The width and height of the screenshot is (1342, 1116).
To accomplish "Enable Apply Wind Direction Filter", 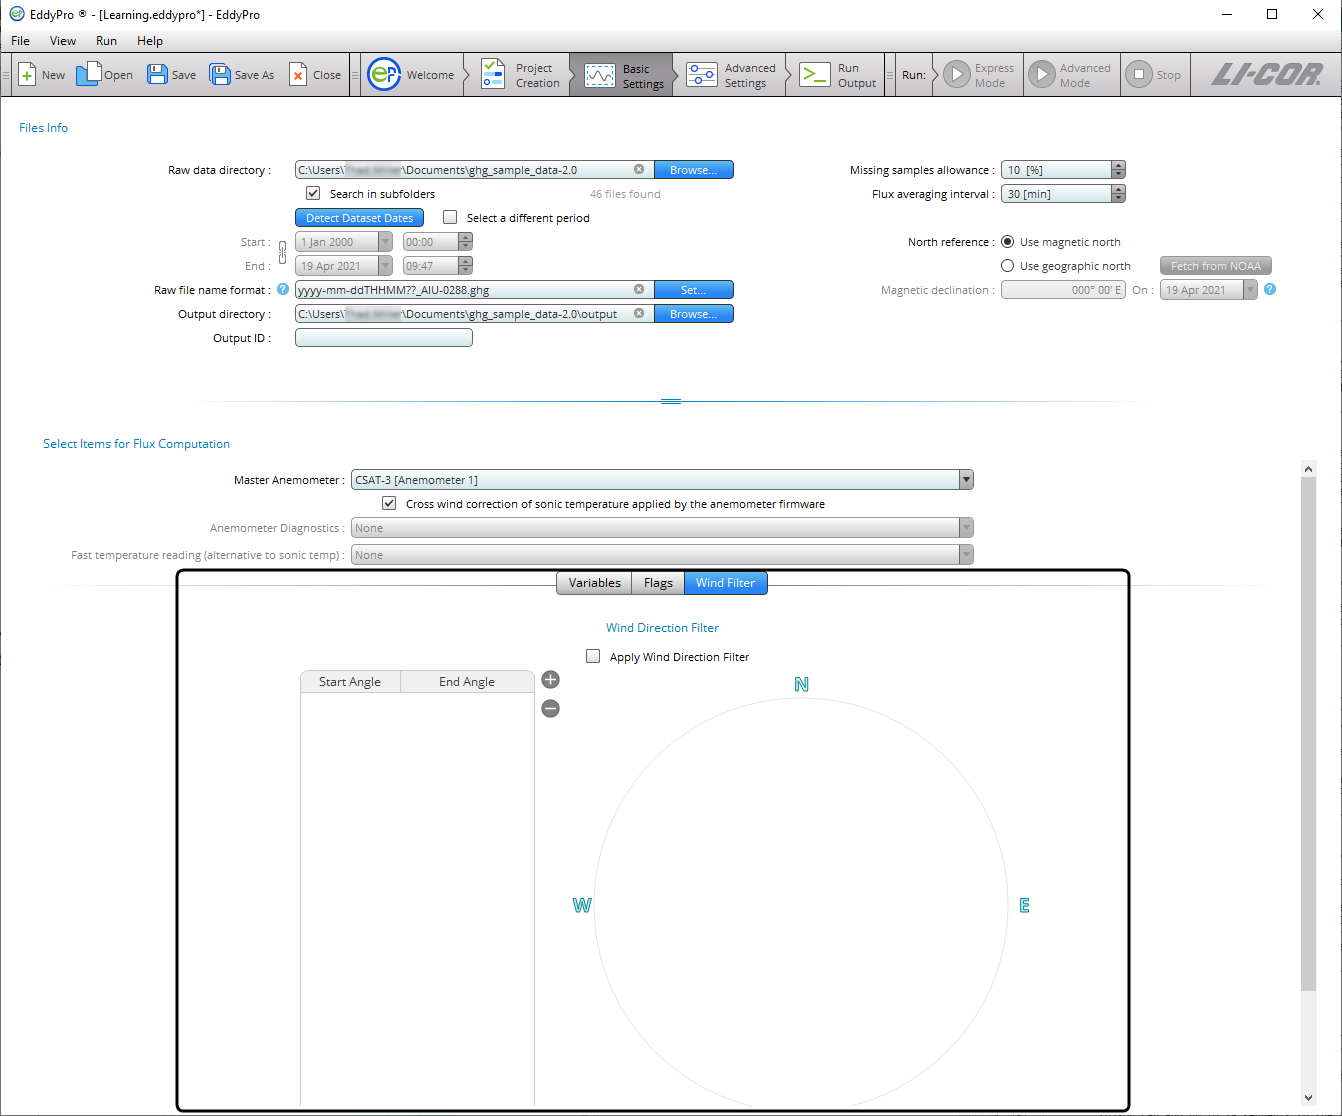I will pyautogui.click(x=593, y=656).
